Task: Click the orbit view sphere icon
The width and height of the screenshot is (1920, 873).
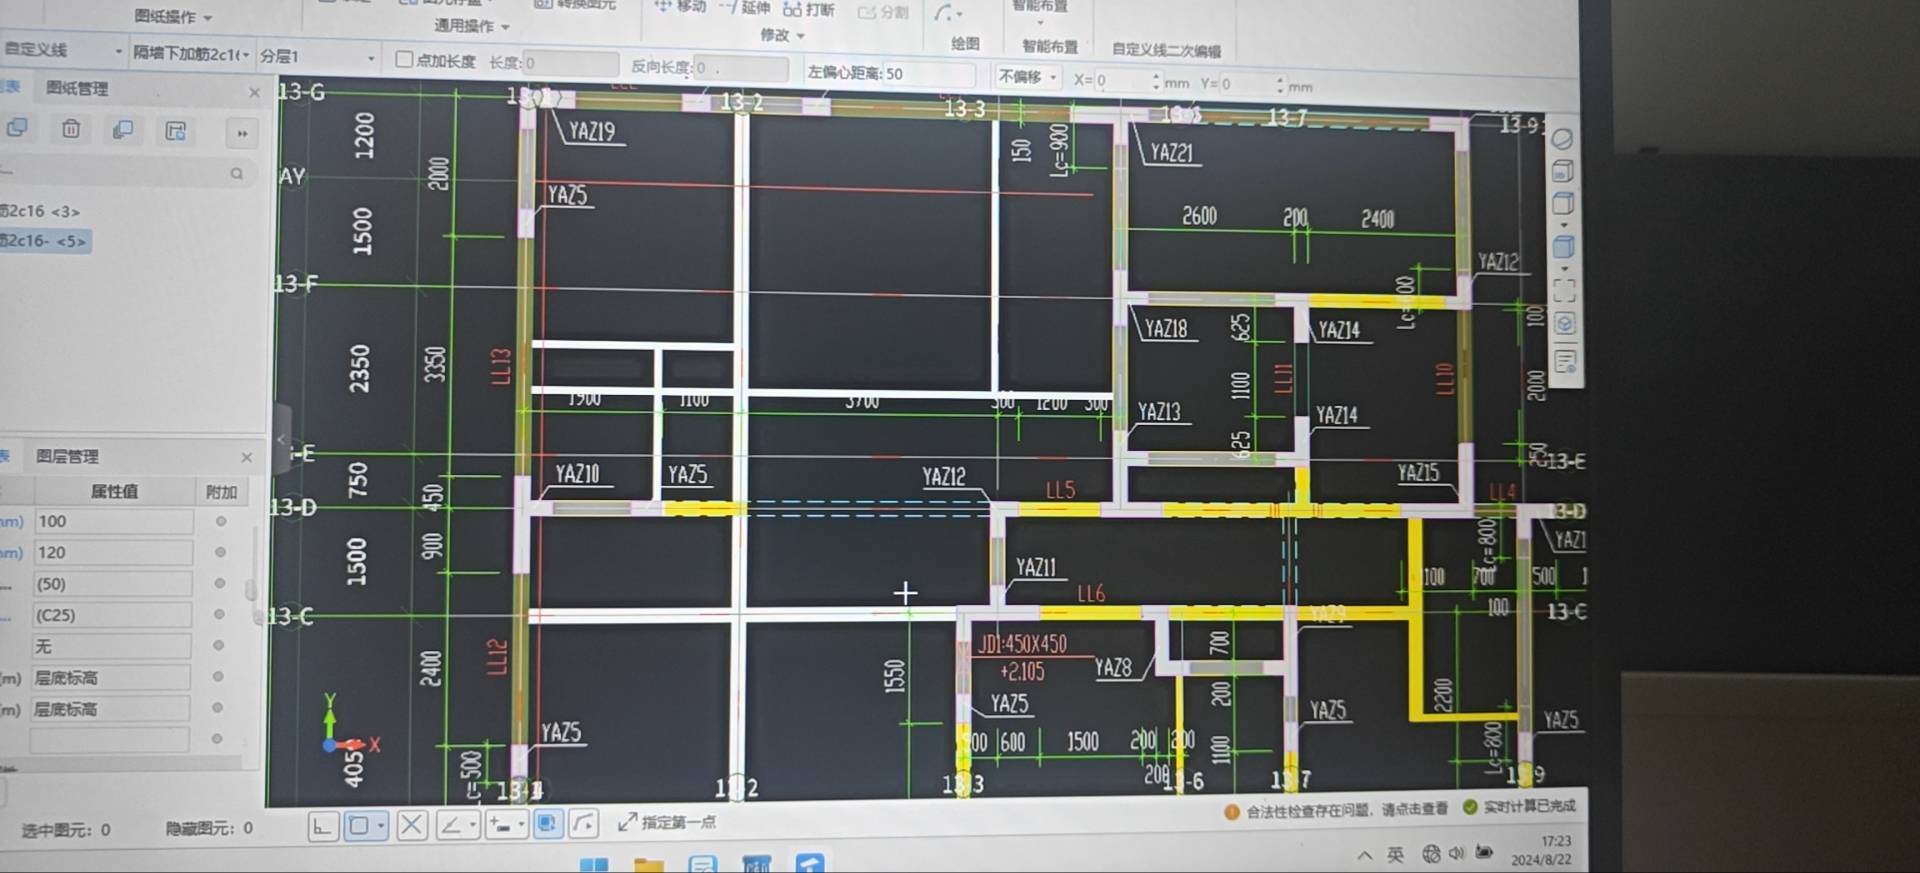Action: pos(1561,138)
